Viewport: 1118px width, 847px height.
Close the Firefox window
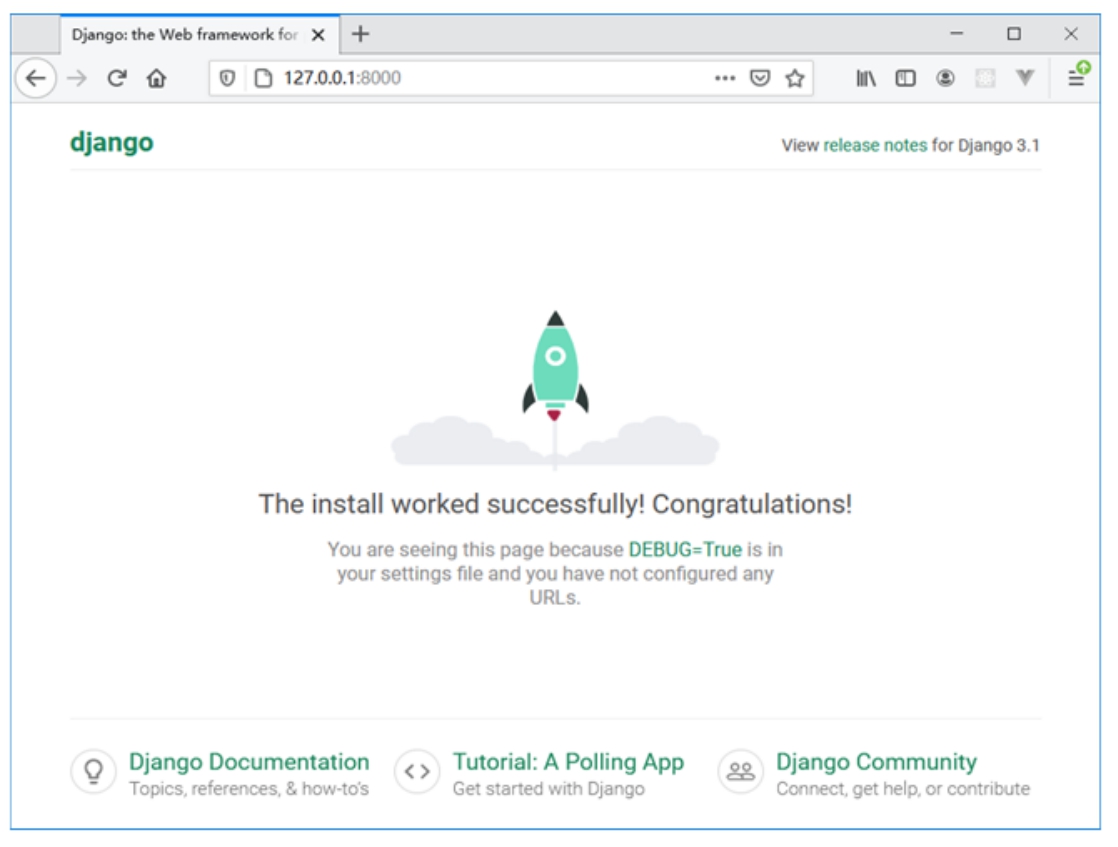coord(1071,34)
